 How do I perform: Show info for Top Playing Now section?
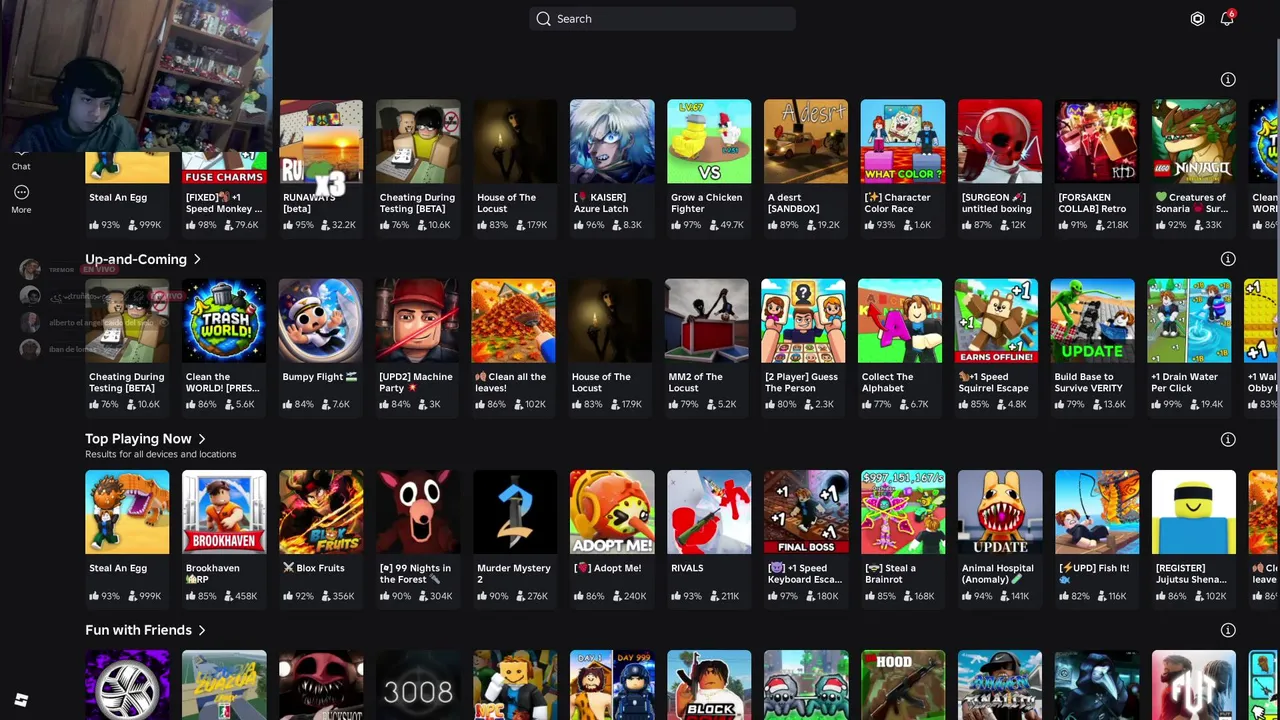pyautogui.click(x=1228, y=439)
